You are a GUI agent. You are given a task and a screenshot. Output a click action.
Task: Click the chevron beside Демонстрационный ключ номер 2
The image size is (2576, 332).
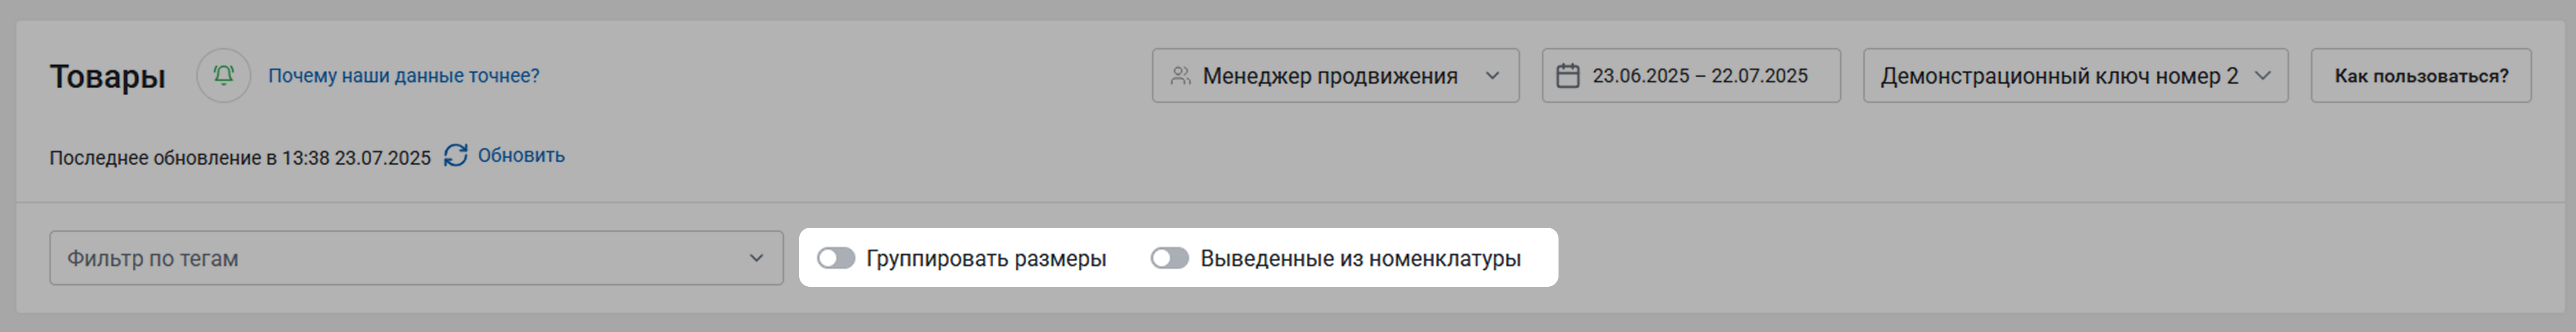(x=2262, y=76)
